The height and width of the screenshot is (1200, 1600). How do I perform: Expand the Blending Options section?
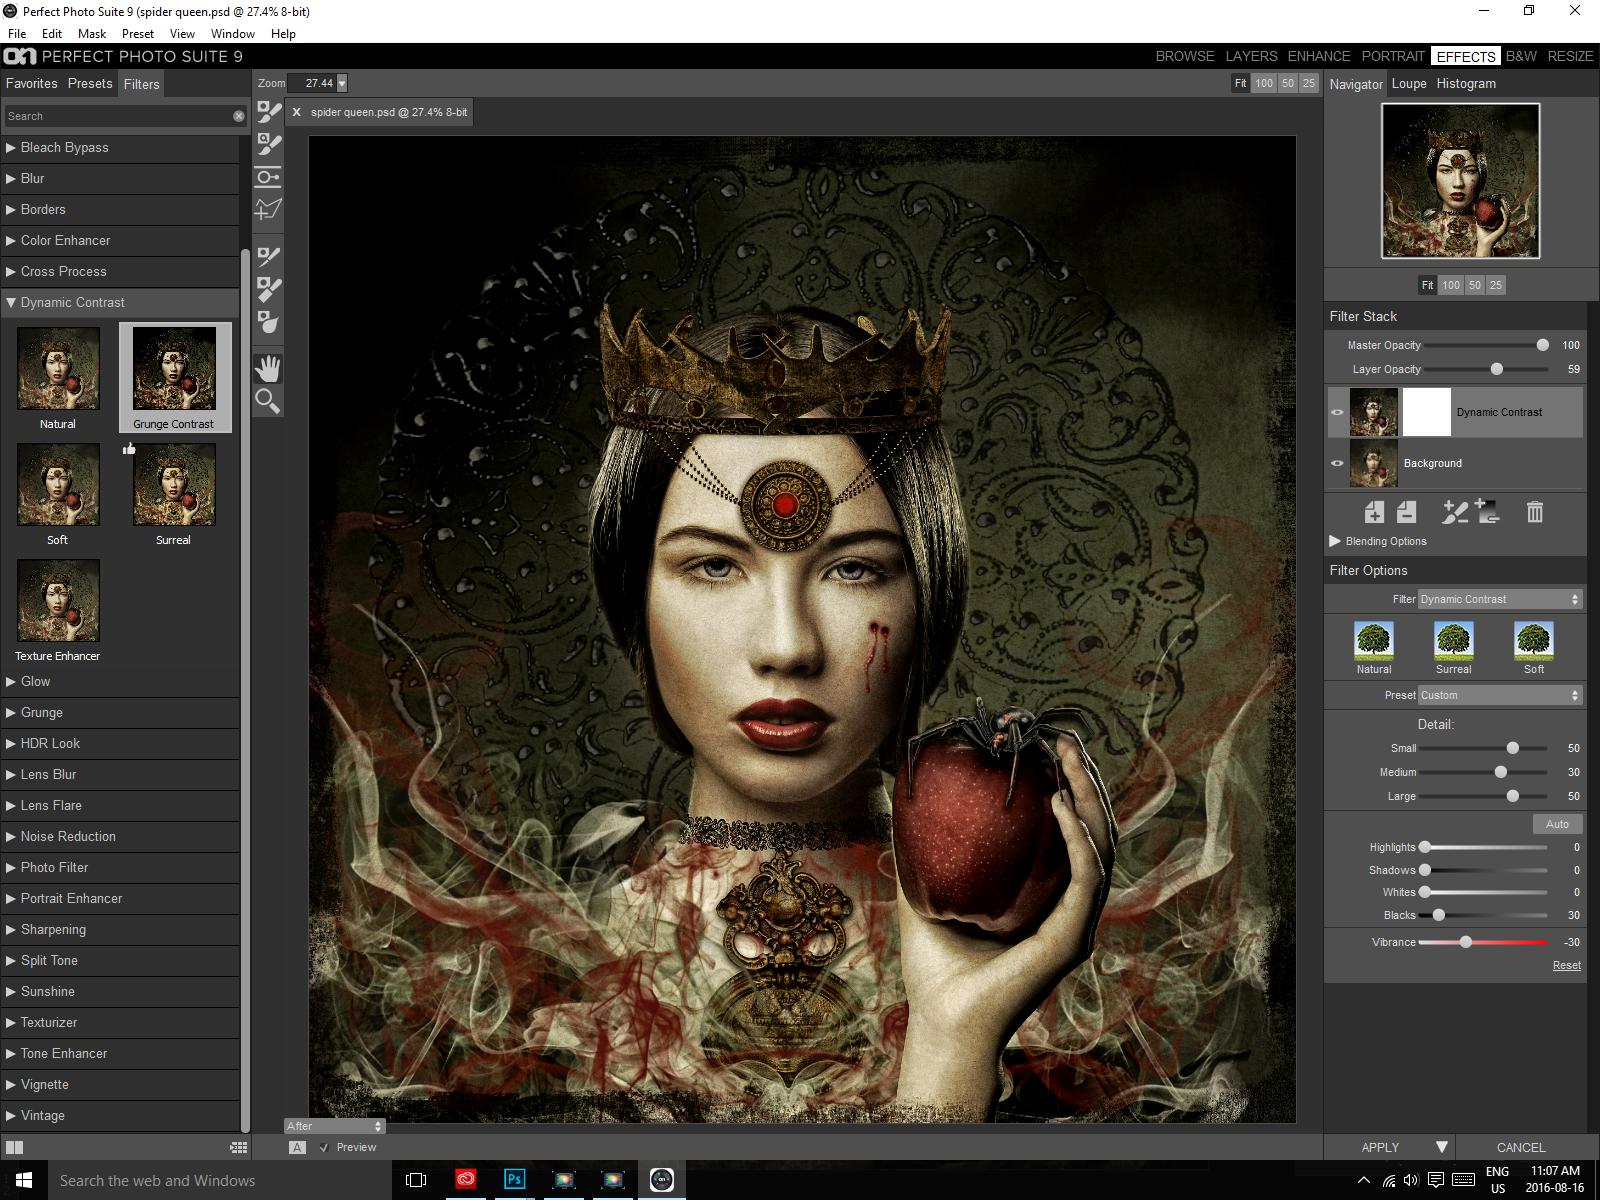1337,541
